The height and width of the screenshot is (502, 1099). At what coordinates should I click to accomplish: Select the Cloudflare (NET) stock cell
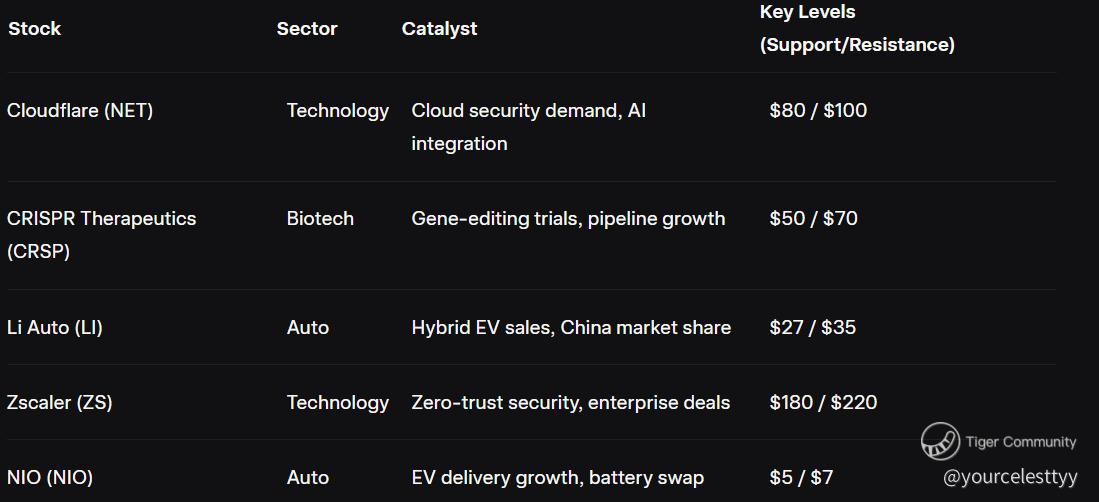[80, 111]
